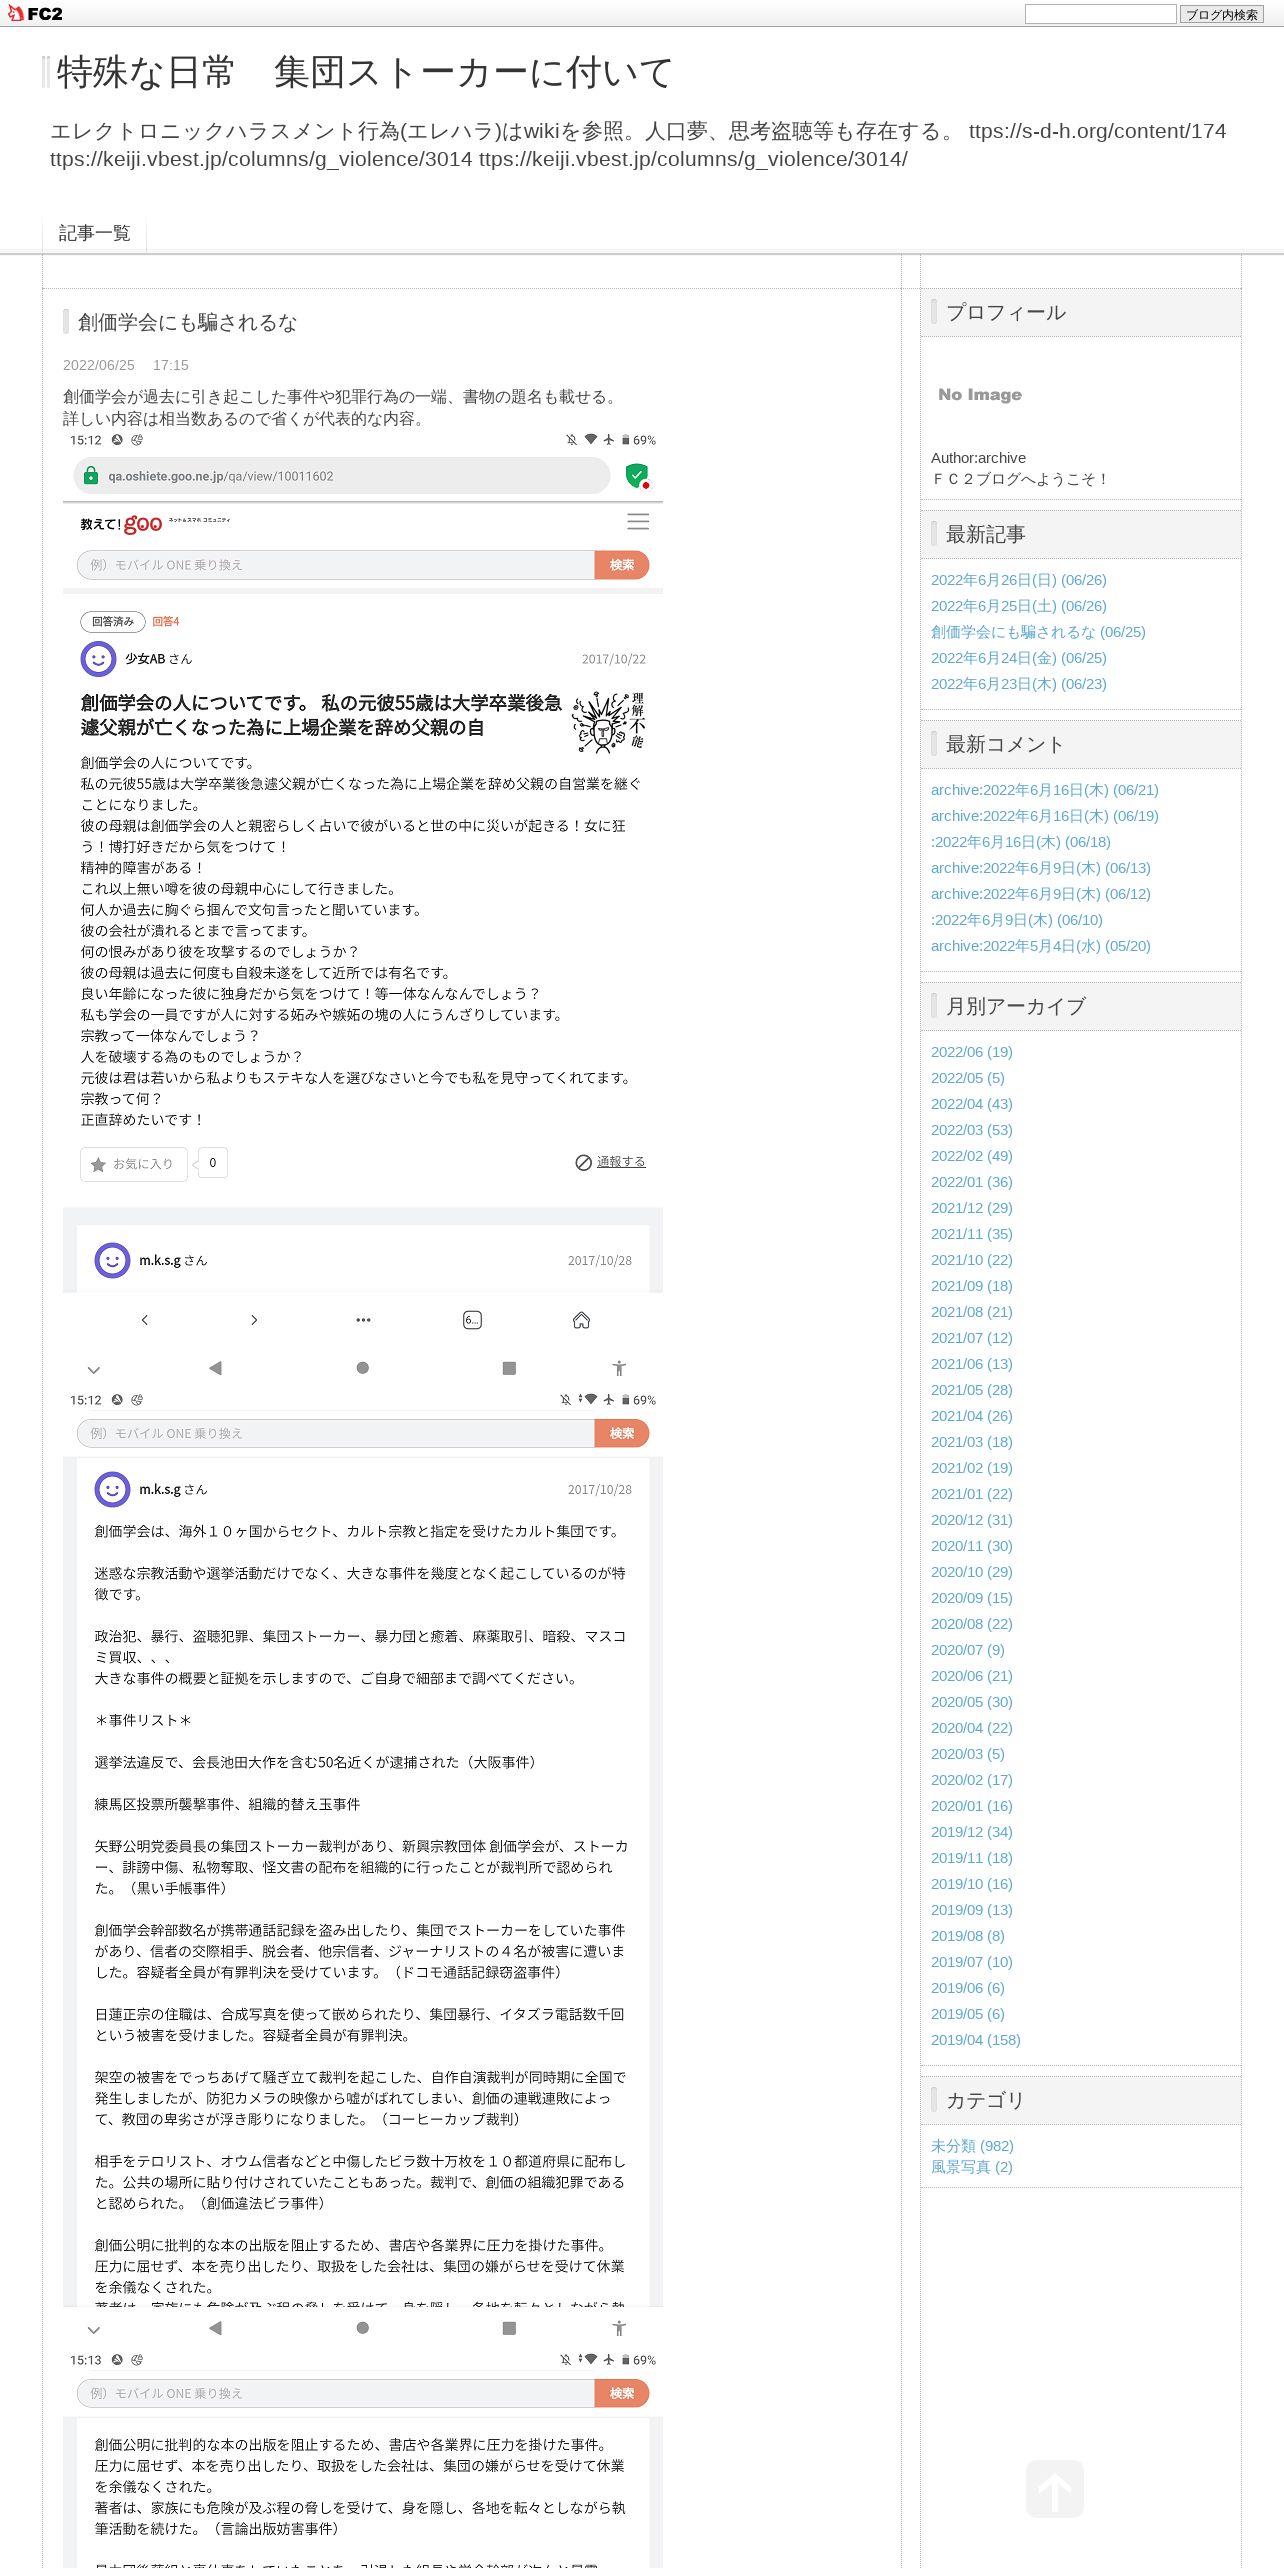Click the No Image profile picture

tap(980, 395)
